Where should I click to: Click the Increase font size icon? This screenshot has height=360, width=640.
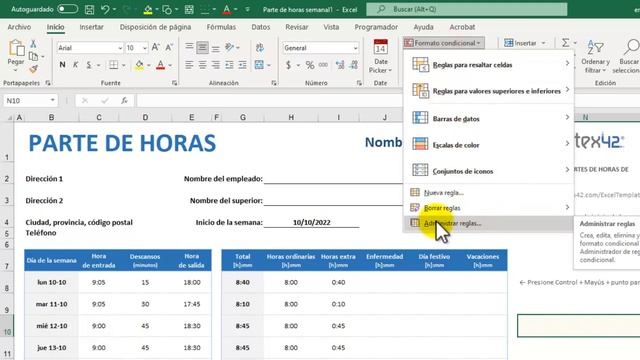click(x=156, y=48)
